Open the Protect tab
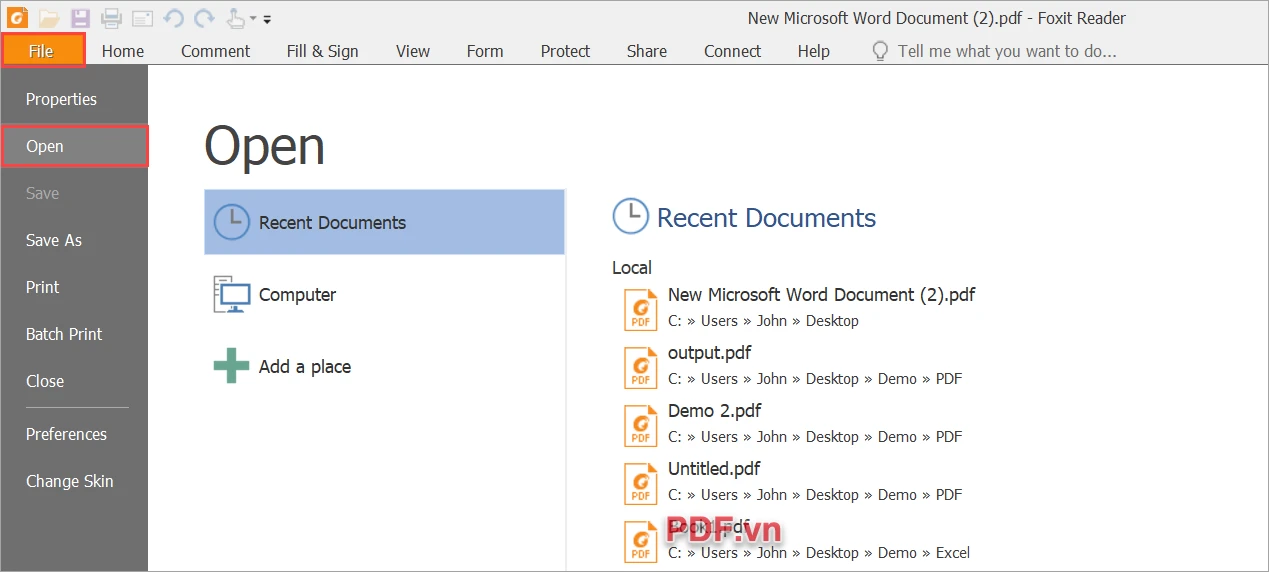Screen dimensions: 1269x572 point(565,51)
